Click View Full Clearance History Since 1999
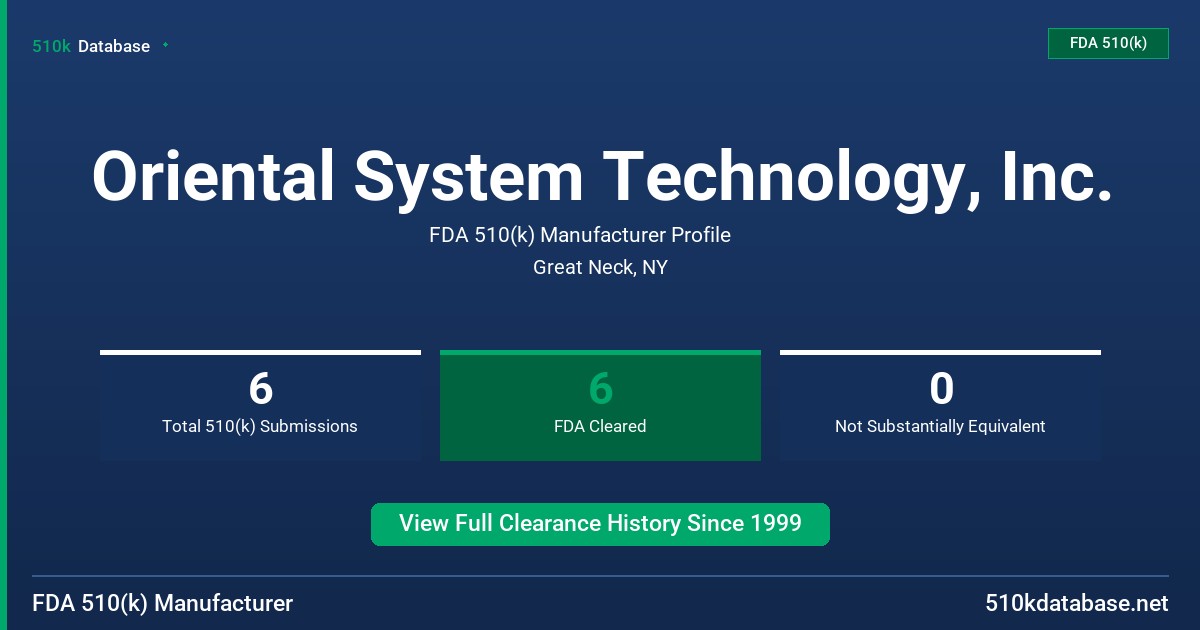1200x630 pixels. [600, 524]
